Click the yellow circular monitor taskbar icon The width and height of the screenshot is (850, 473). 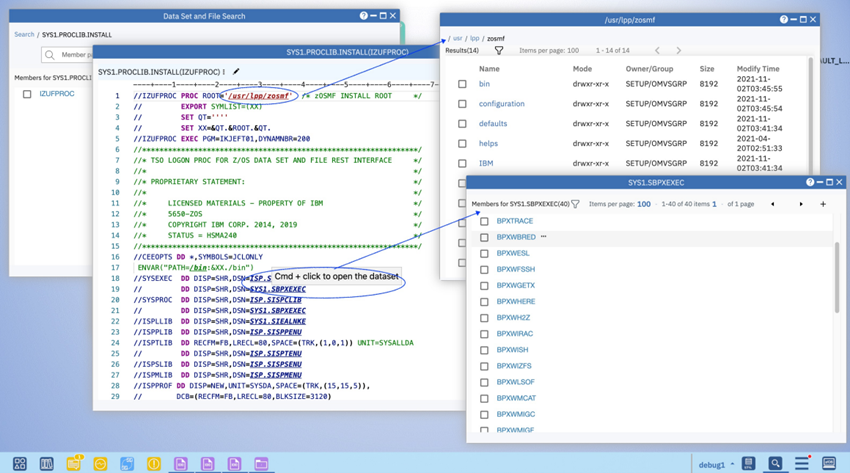(100, 464)
